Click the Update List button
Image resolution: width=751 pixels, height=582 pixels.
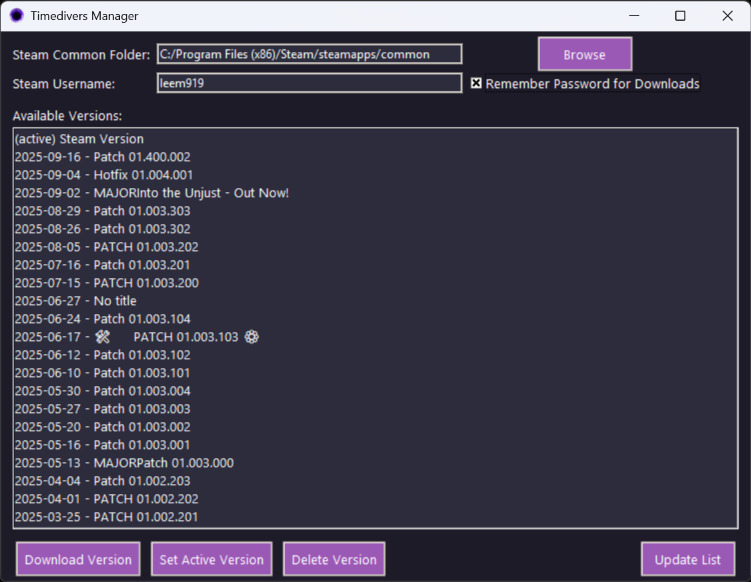coord(688,559)
